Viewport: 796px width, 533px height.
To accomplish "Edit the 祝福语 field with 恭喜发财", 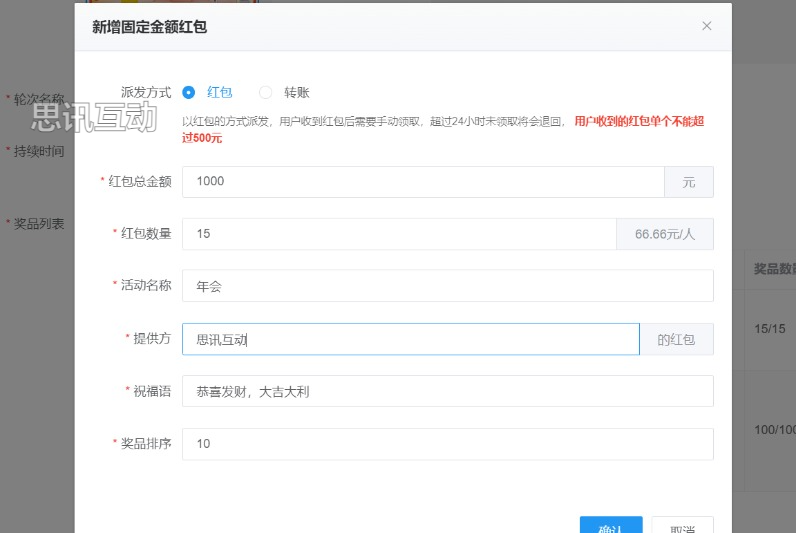I will coord(447,391).
